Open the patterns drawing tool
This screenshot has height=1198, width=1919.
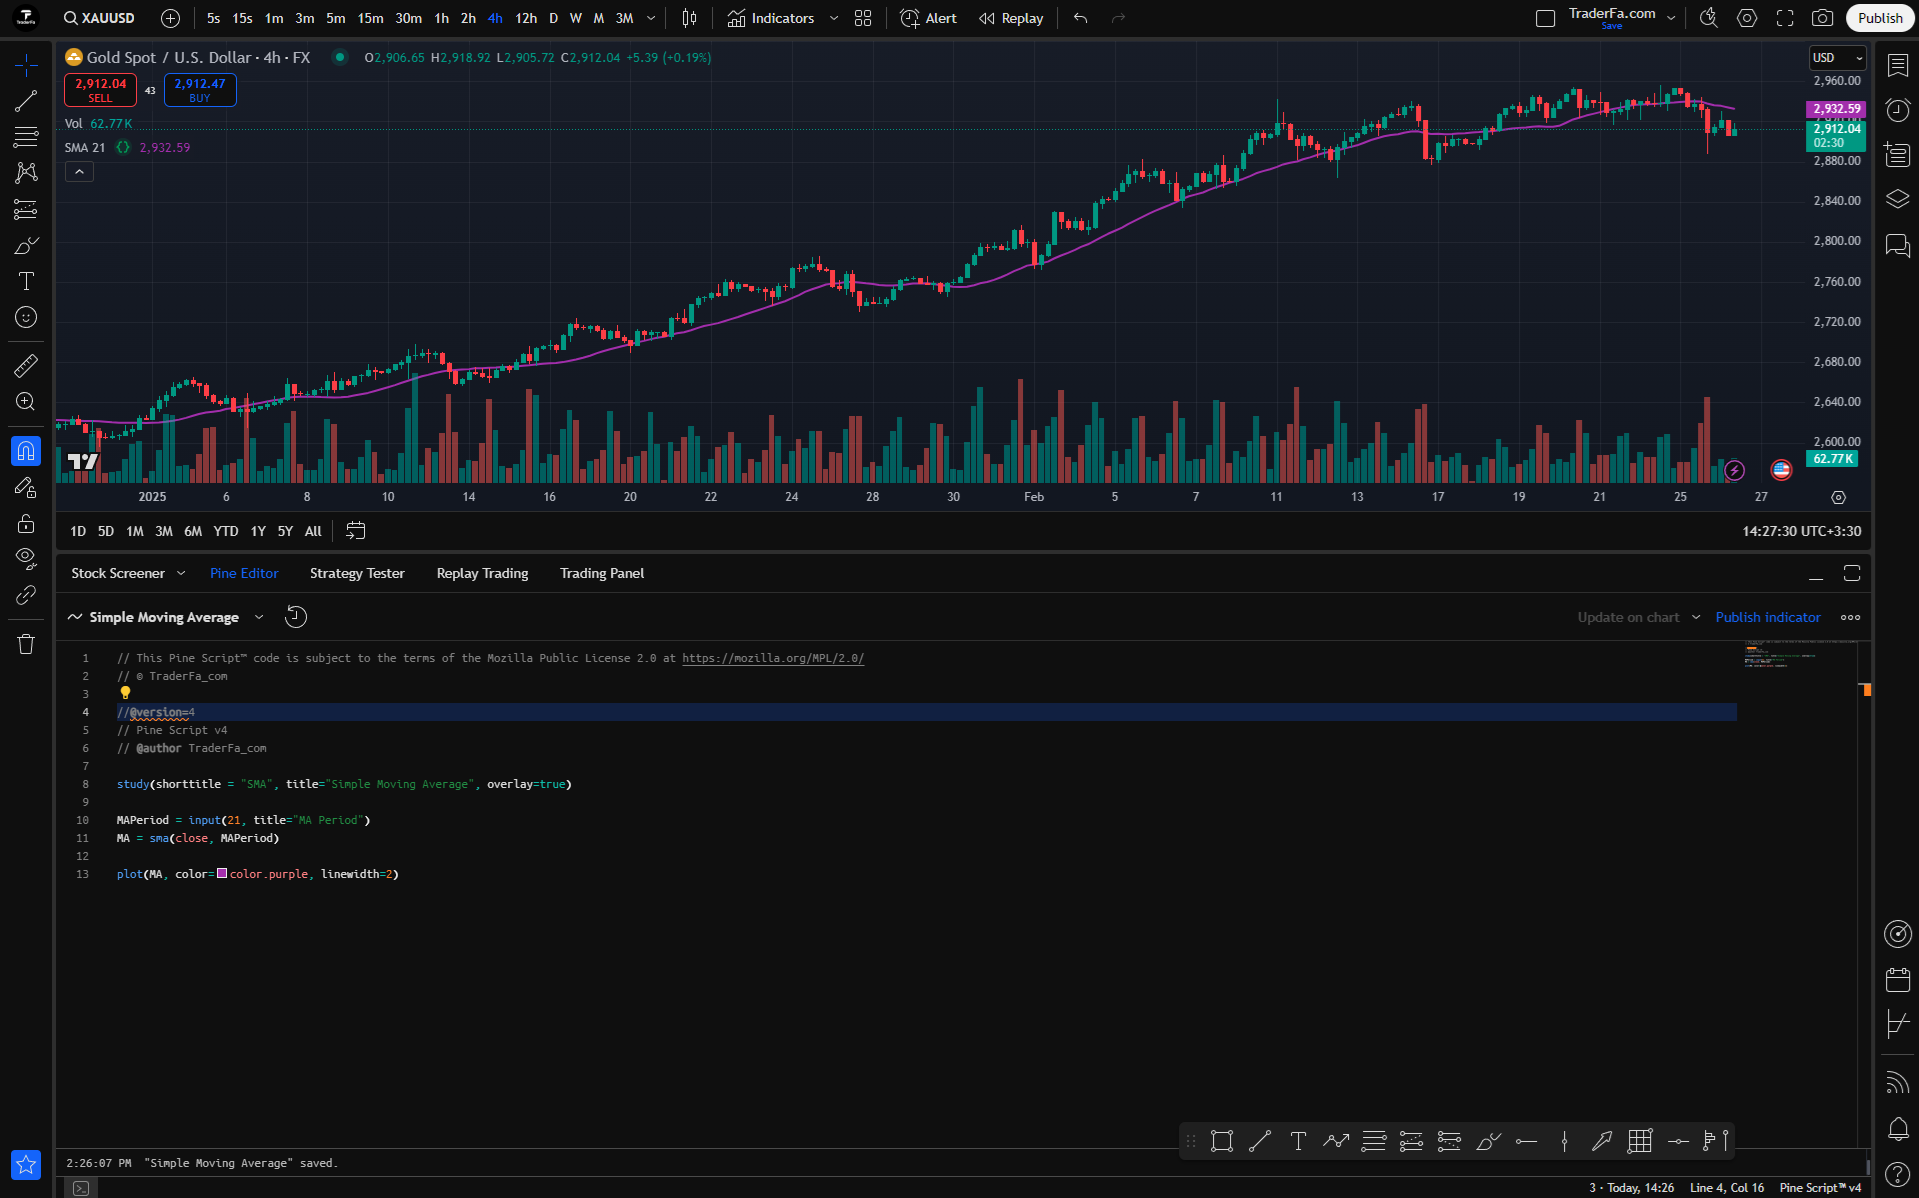point(26,172)
